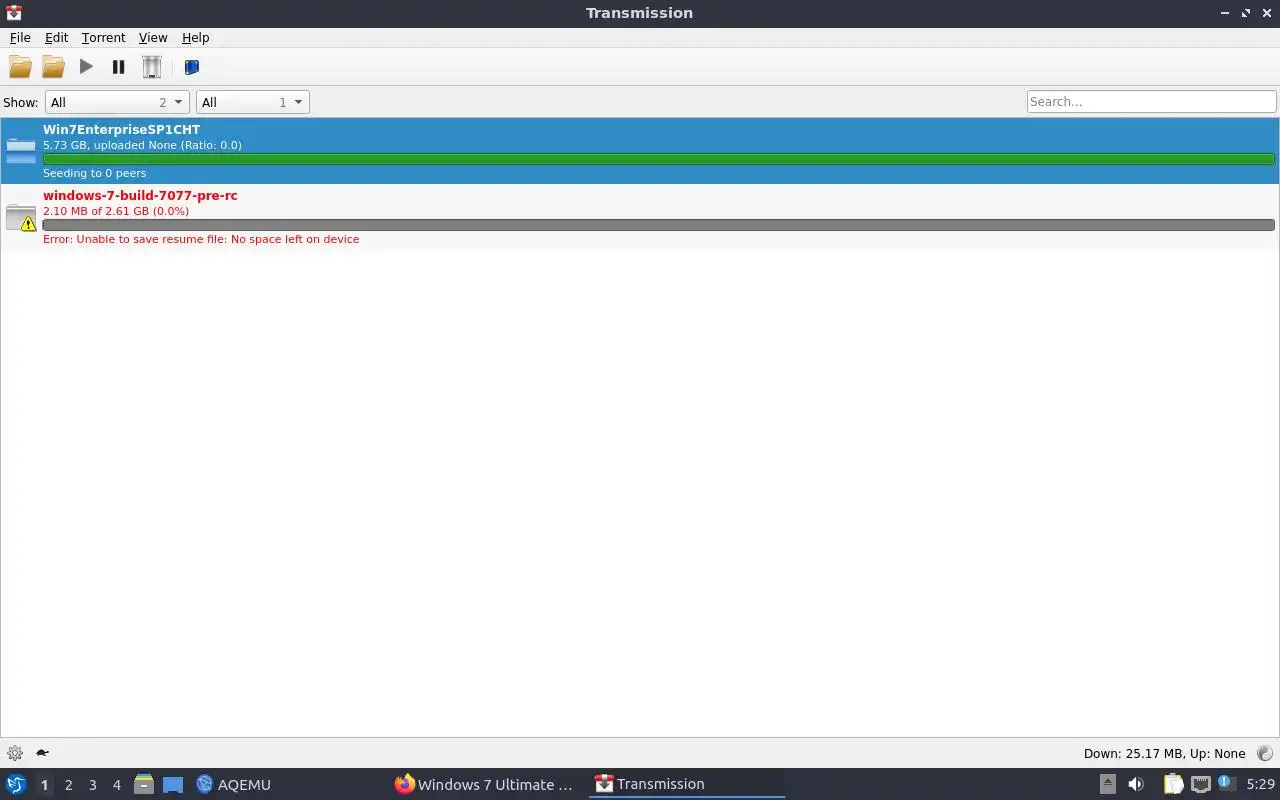Click the statistics mode icon at status bar right
The height and width of the screenshot is (800, 1280).
[x=1265, y=753]
